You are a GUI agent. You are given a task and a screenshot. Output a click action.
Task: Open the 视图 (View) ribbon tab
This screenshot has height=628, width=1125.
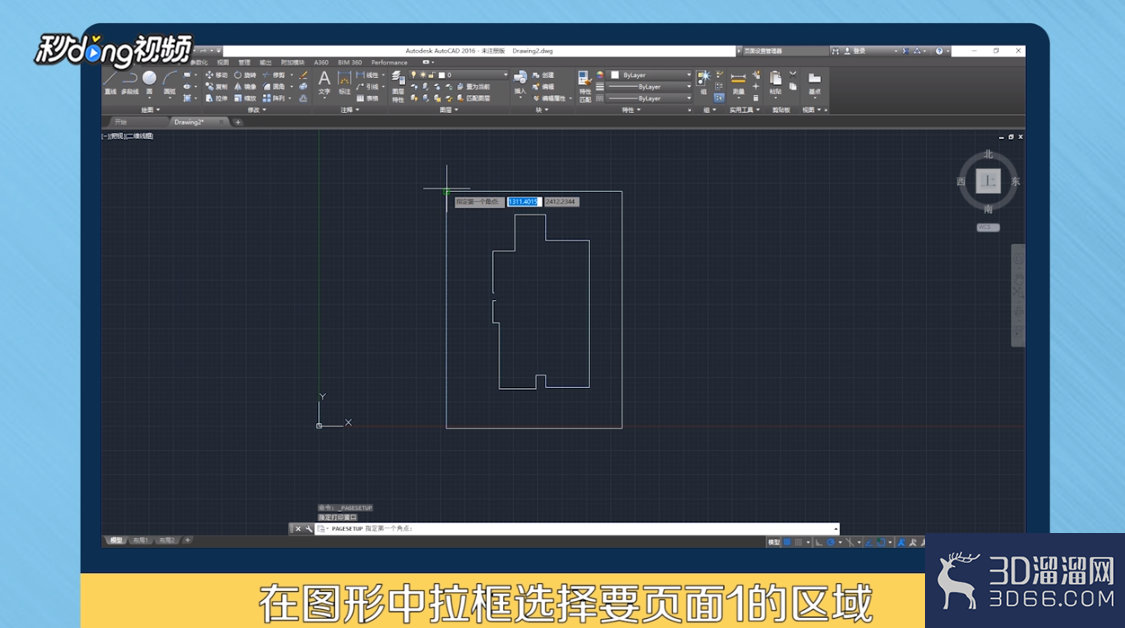223,62
